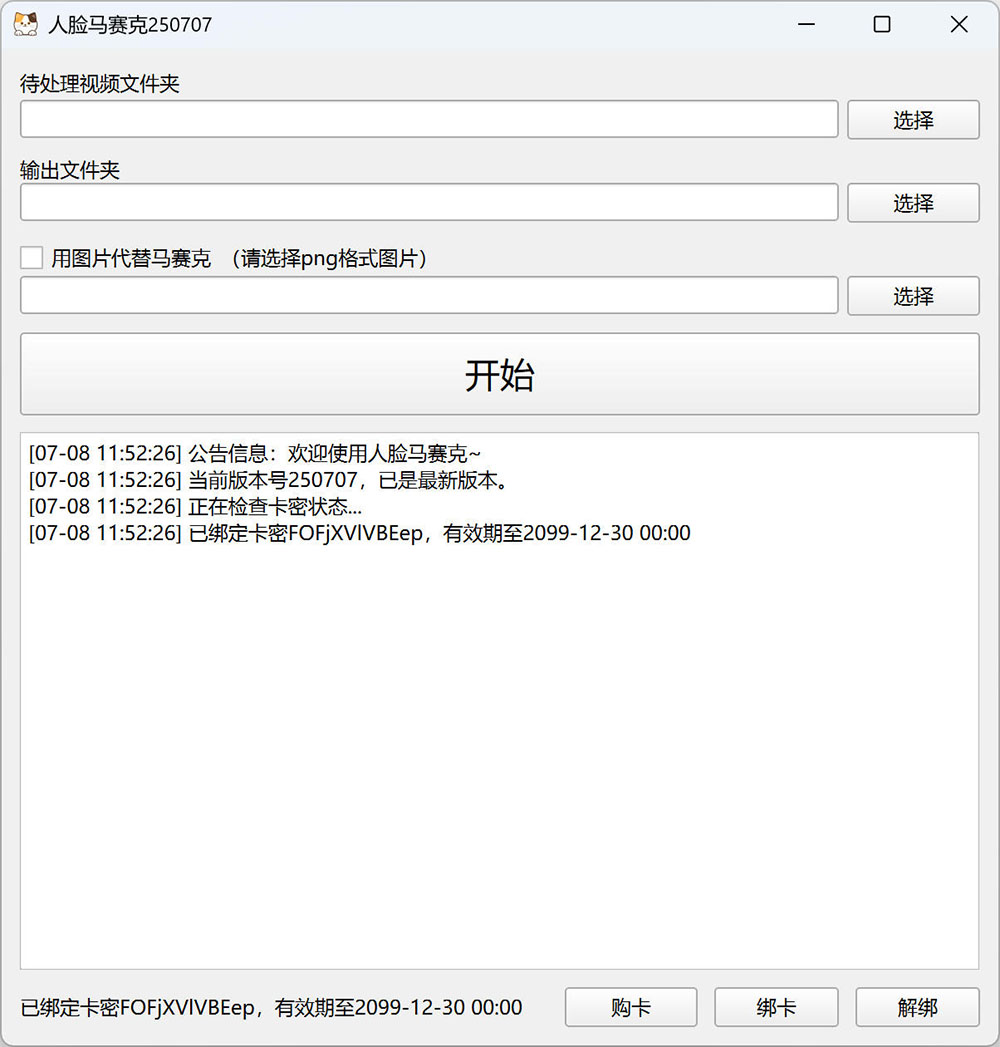The image size is (1000, 1047).
Task: Focus the png image path field
Action: coord(429,295)
